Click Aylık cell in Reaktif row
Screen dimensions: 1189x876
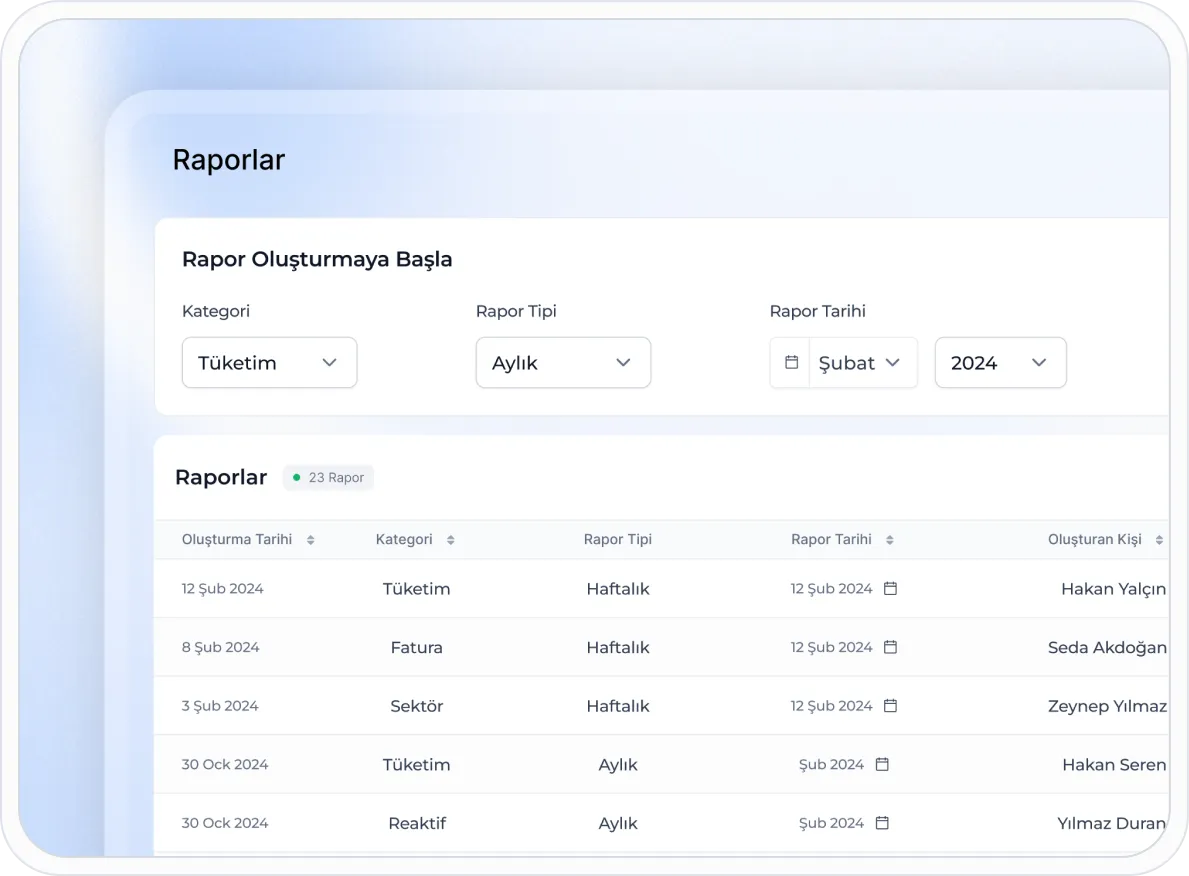tap(618, 824)
